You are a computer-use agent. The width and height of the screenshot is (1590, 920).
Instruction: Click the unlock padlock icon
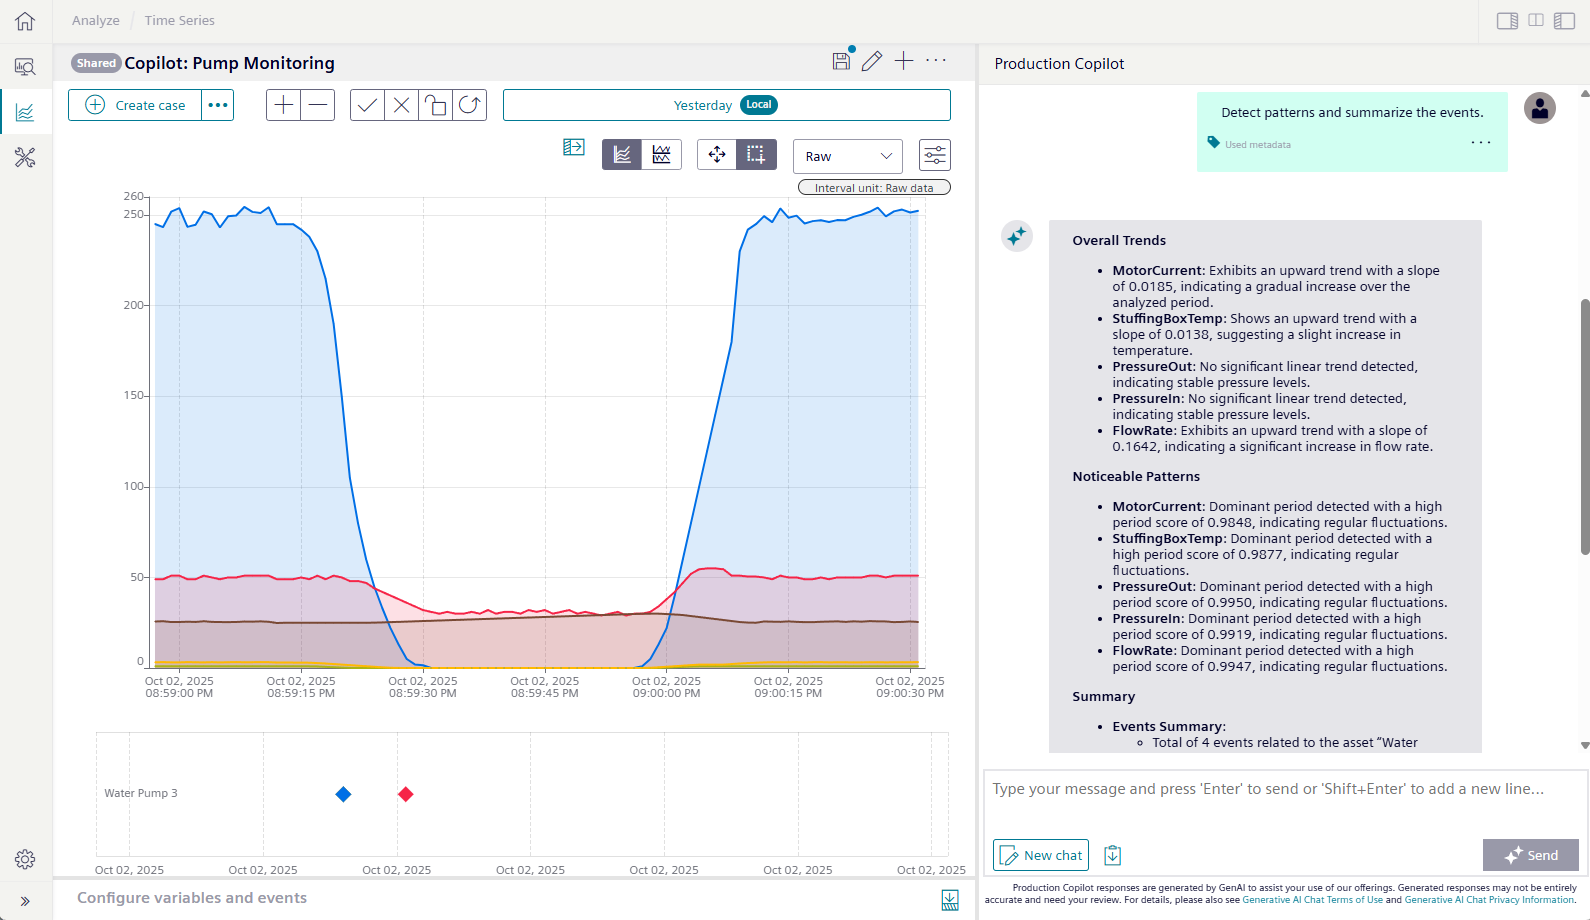pyautogui.click(x=435, y=105)
